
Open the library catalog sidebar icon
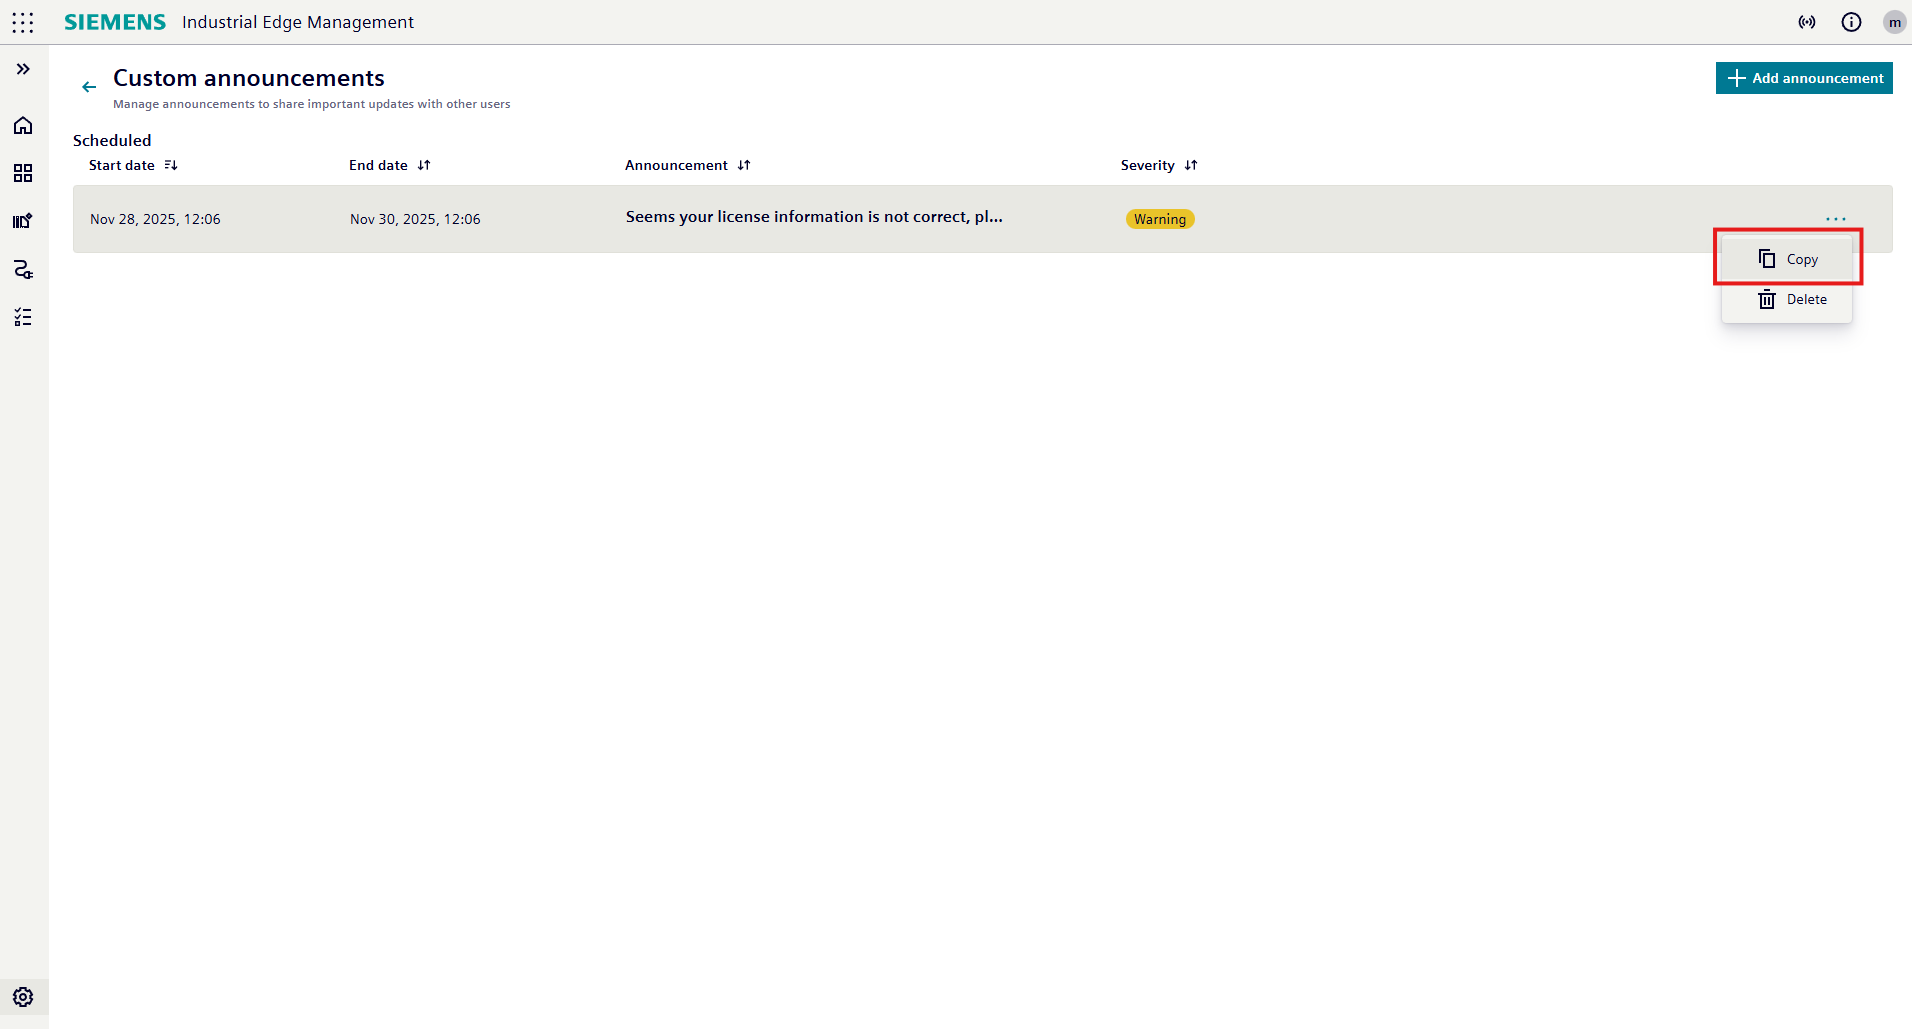[x=23, y=221]
